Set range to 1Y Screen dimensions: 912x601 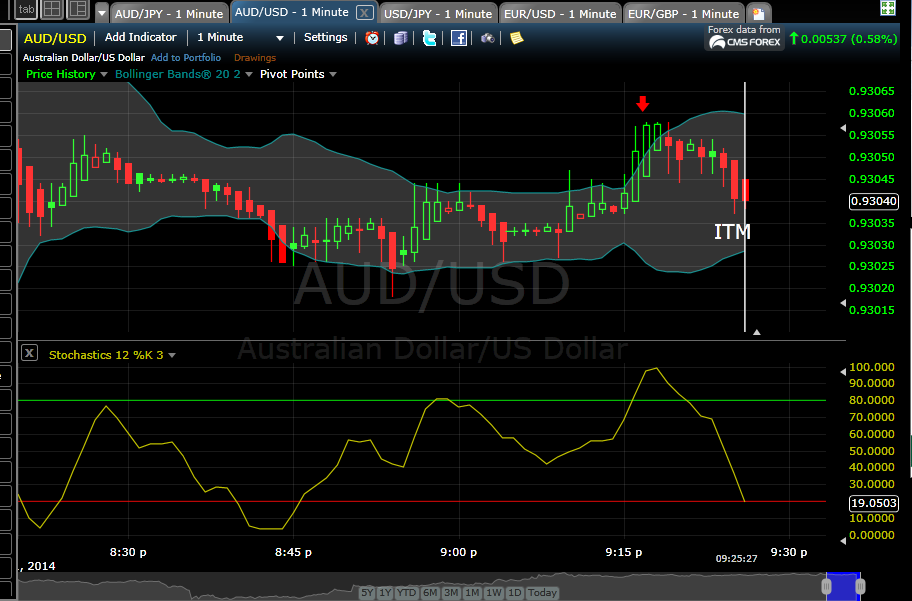pyautogui.click(x=385, y=592)
